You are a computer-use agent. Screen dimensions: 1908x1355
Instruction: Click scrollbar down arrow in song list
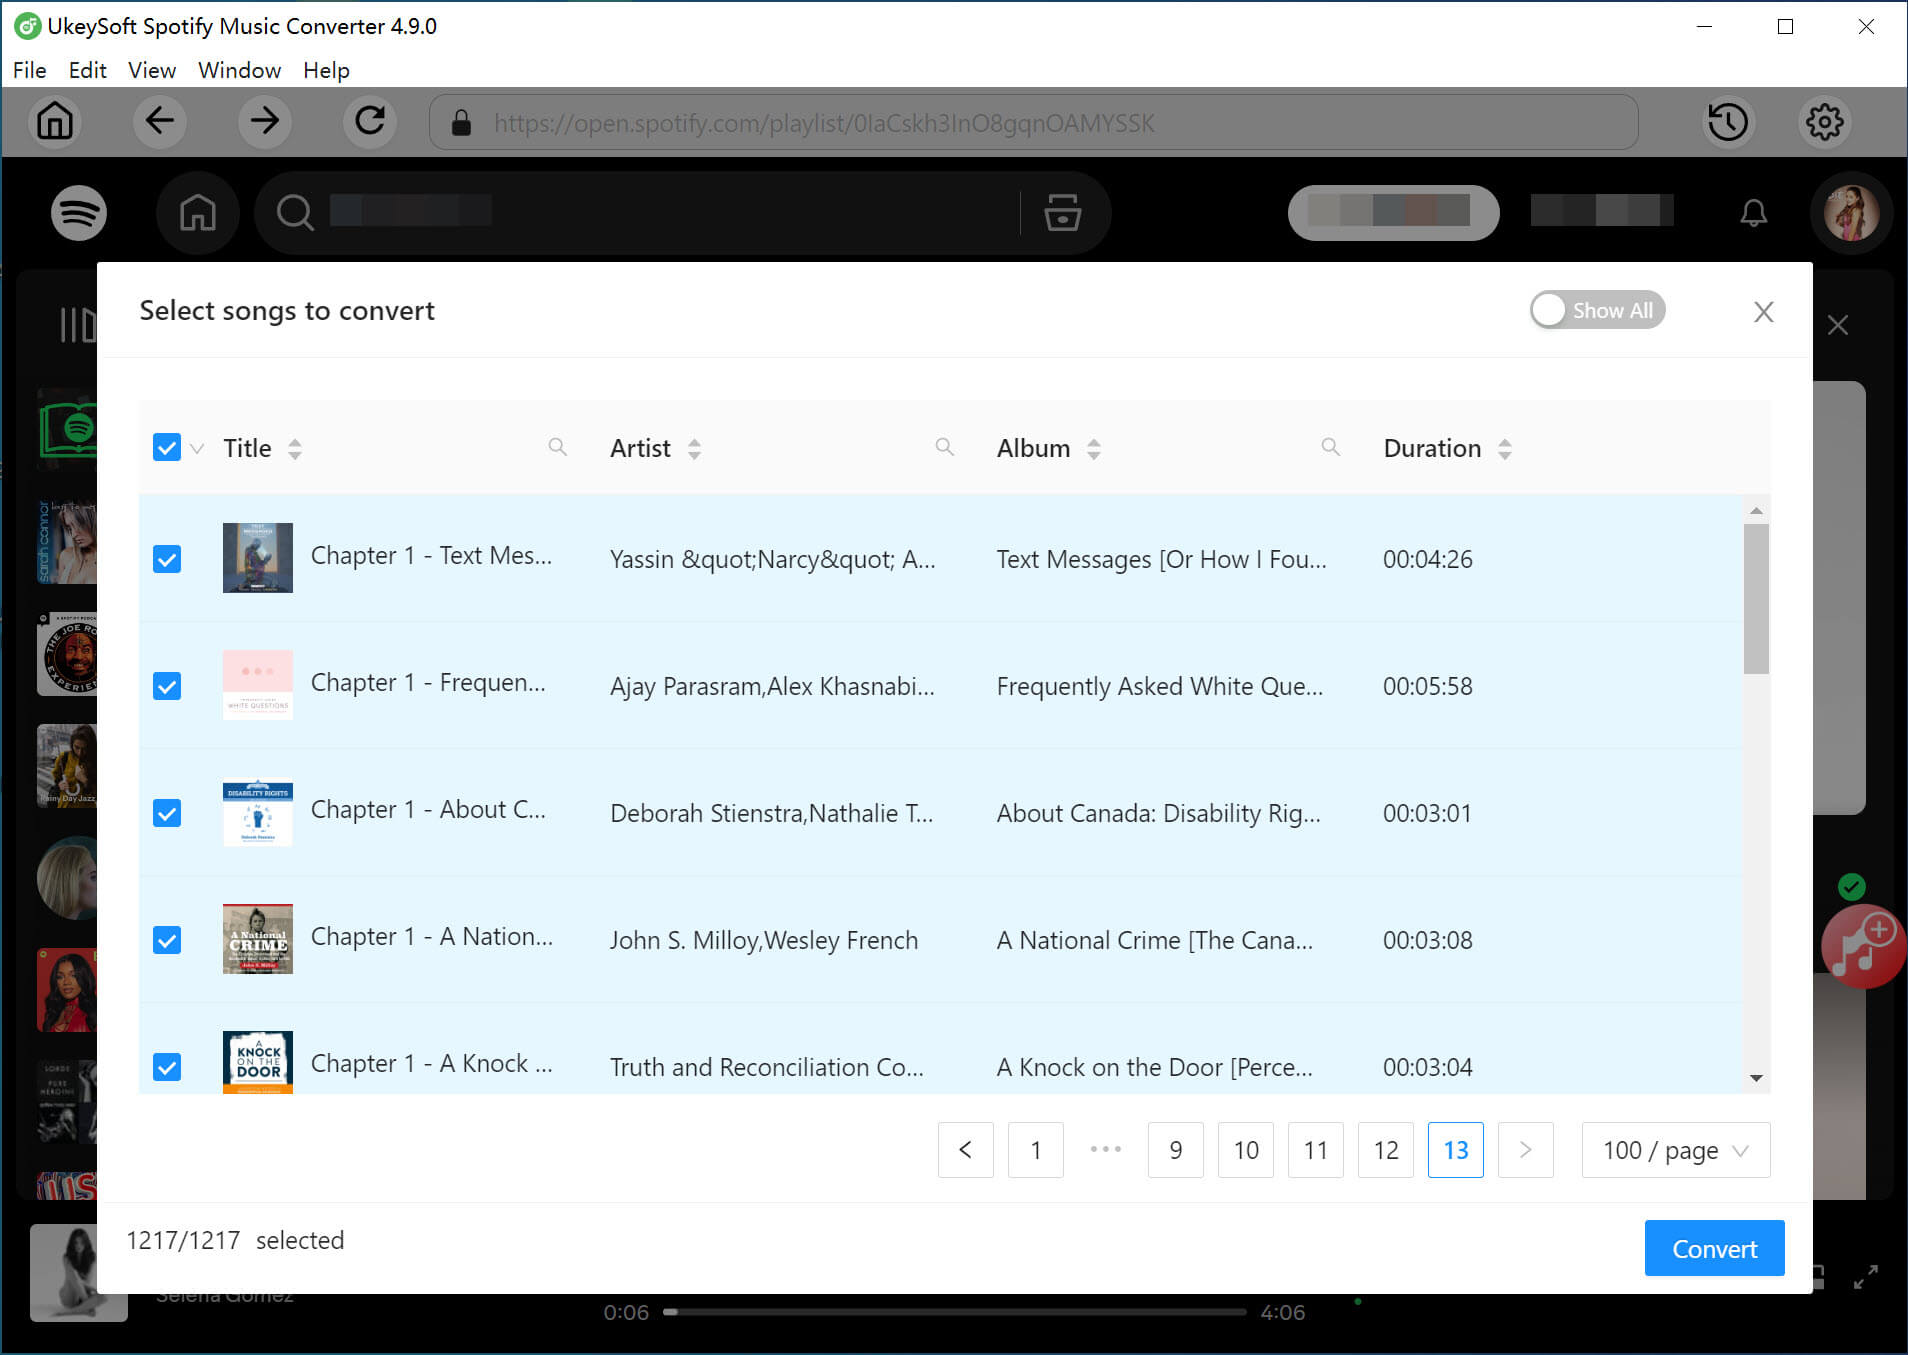[1756, 1078]
